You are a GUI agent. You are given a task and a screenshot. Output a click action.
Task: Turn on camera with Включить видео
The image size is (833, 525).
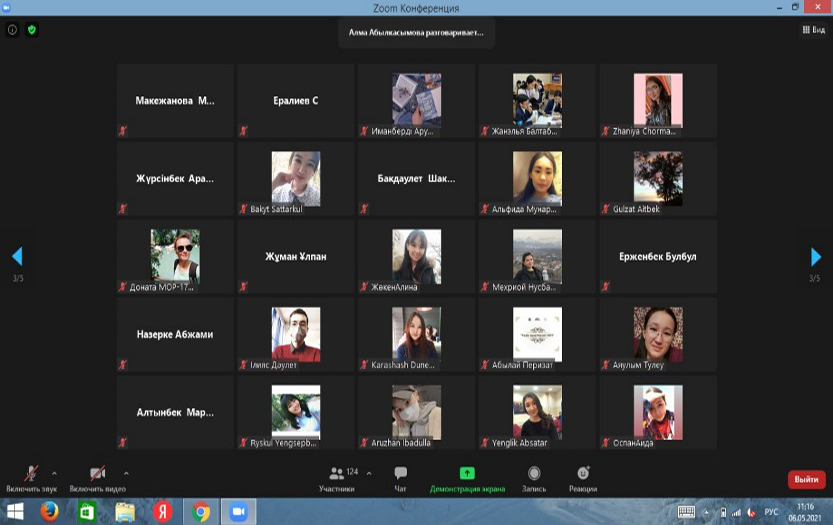pos(97,476)
